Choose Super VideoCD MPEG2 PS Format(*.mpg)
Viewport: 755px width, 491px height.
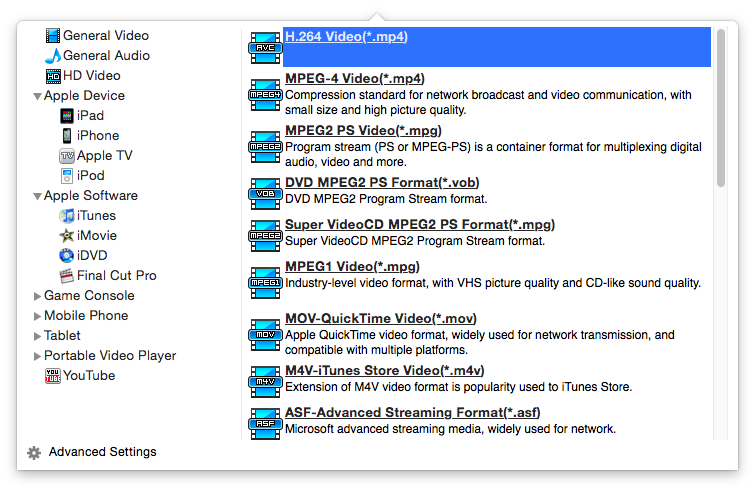(420, 224)
